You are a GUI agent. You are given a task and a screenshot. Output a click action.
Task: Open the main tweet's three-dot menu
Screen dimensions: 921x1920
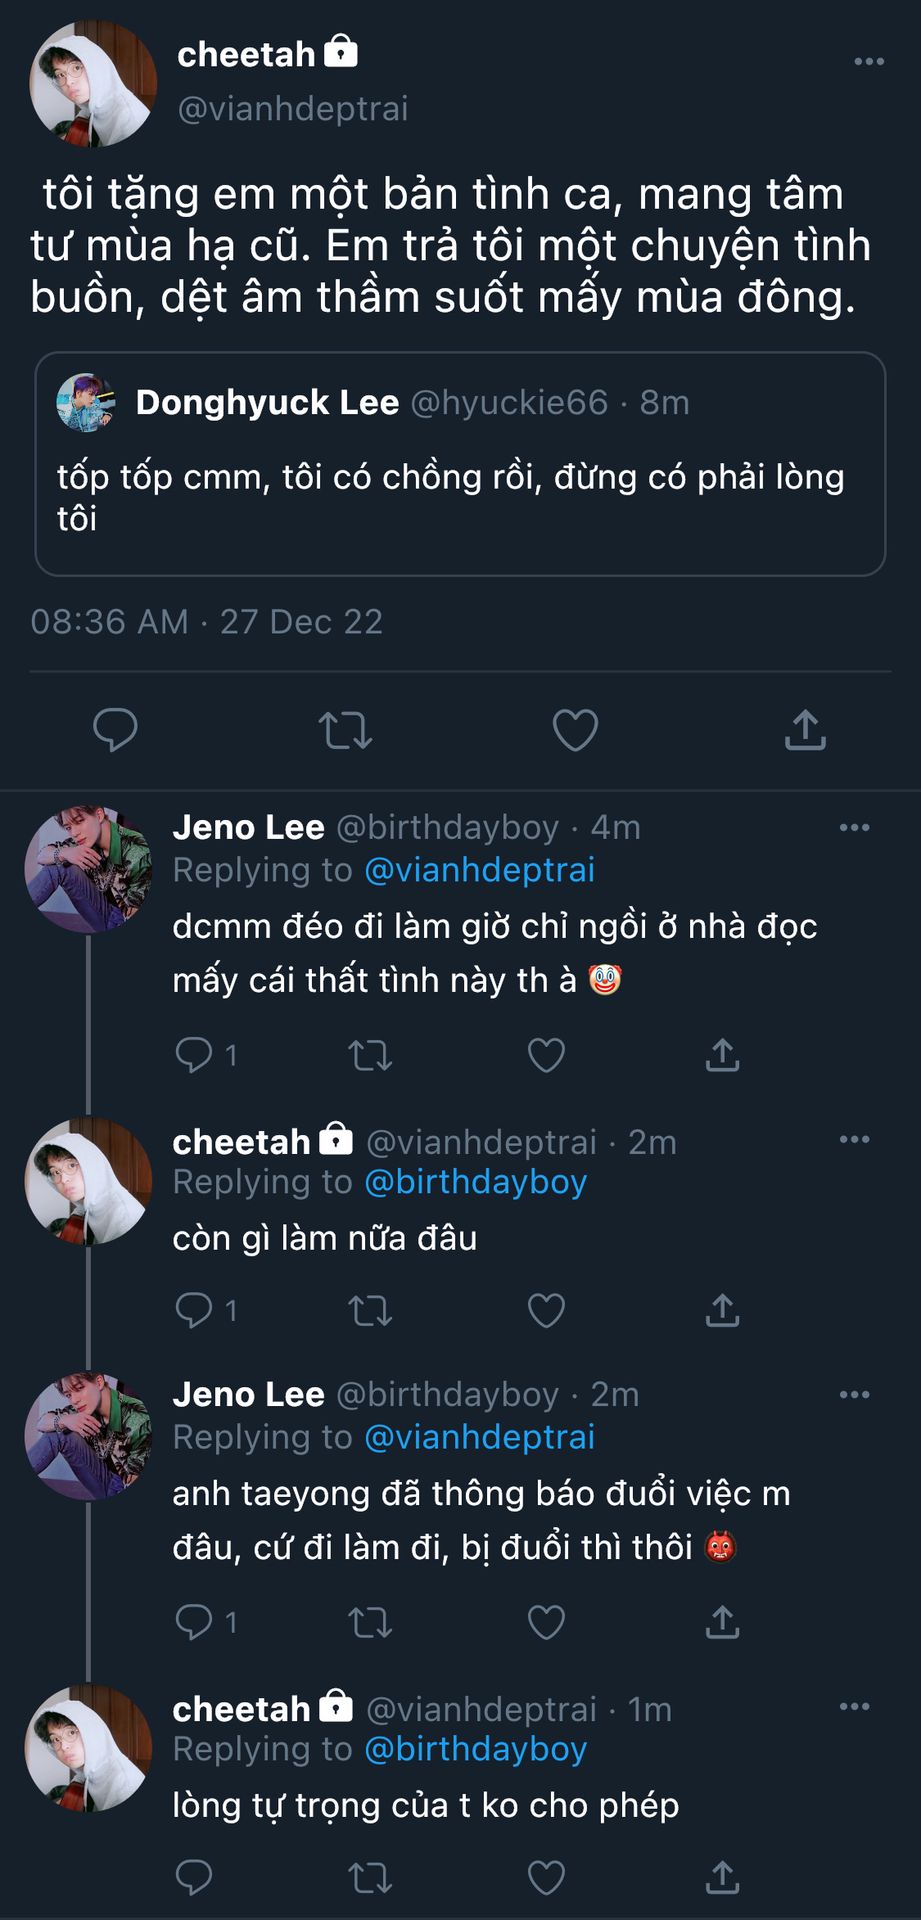pos(868,62)
